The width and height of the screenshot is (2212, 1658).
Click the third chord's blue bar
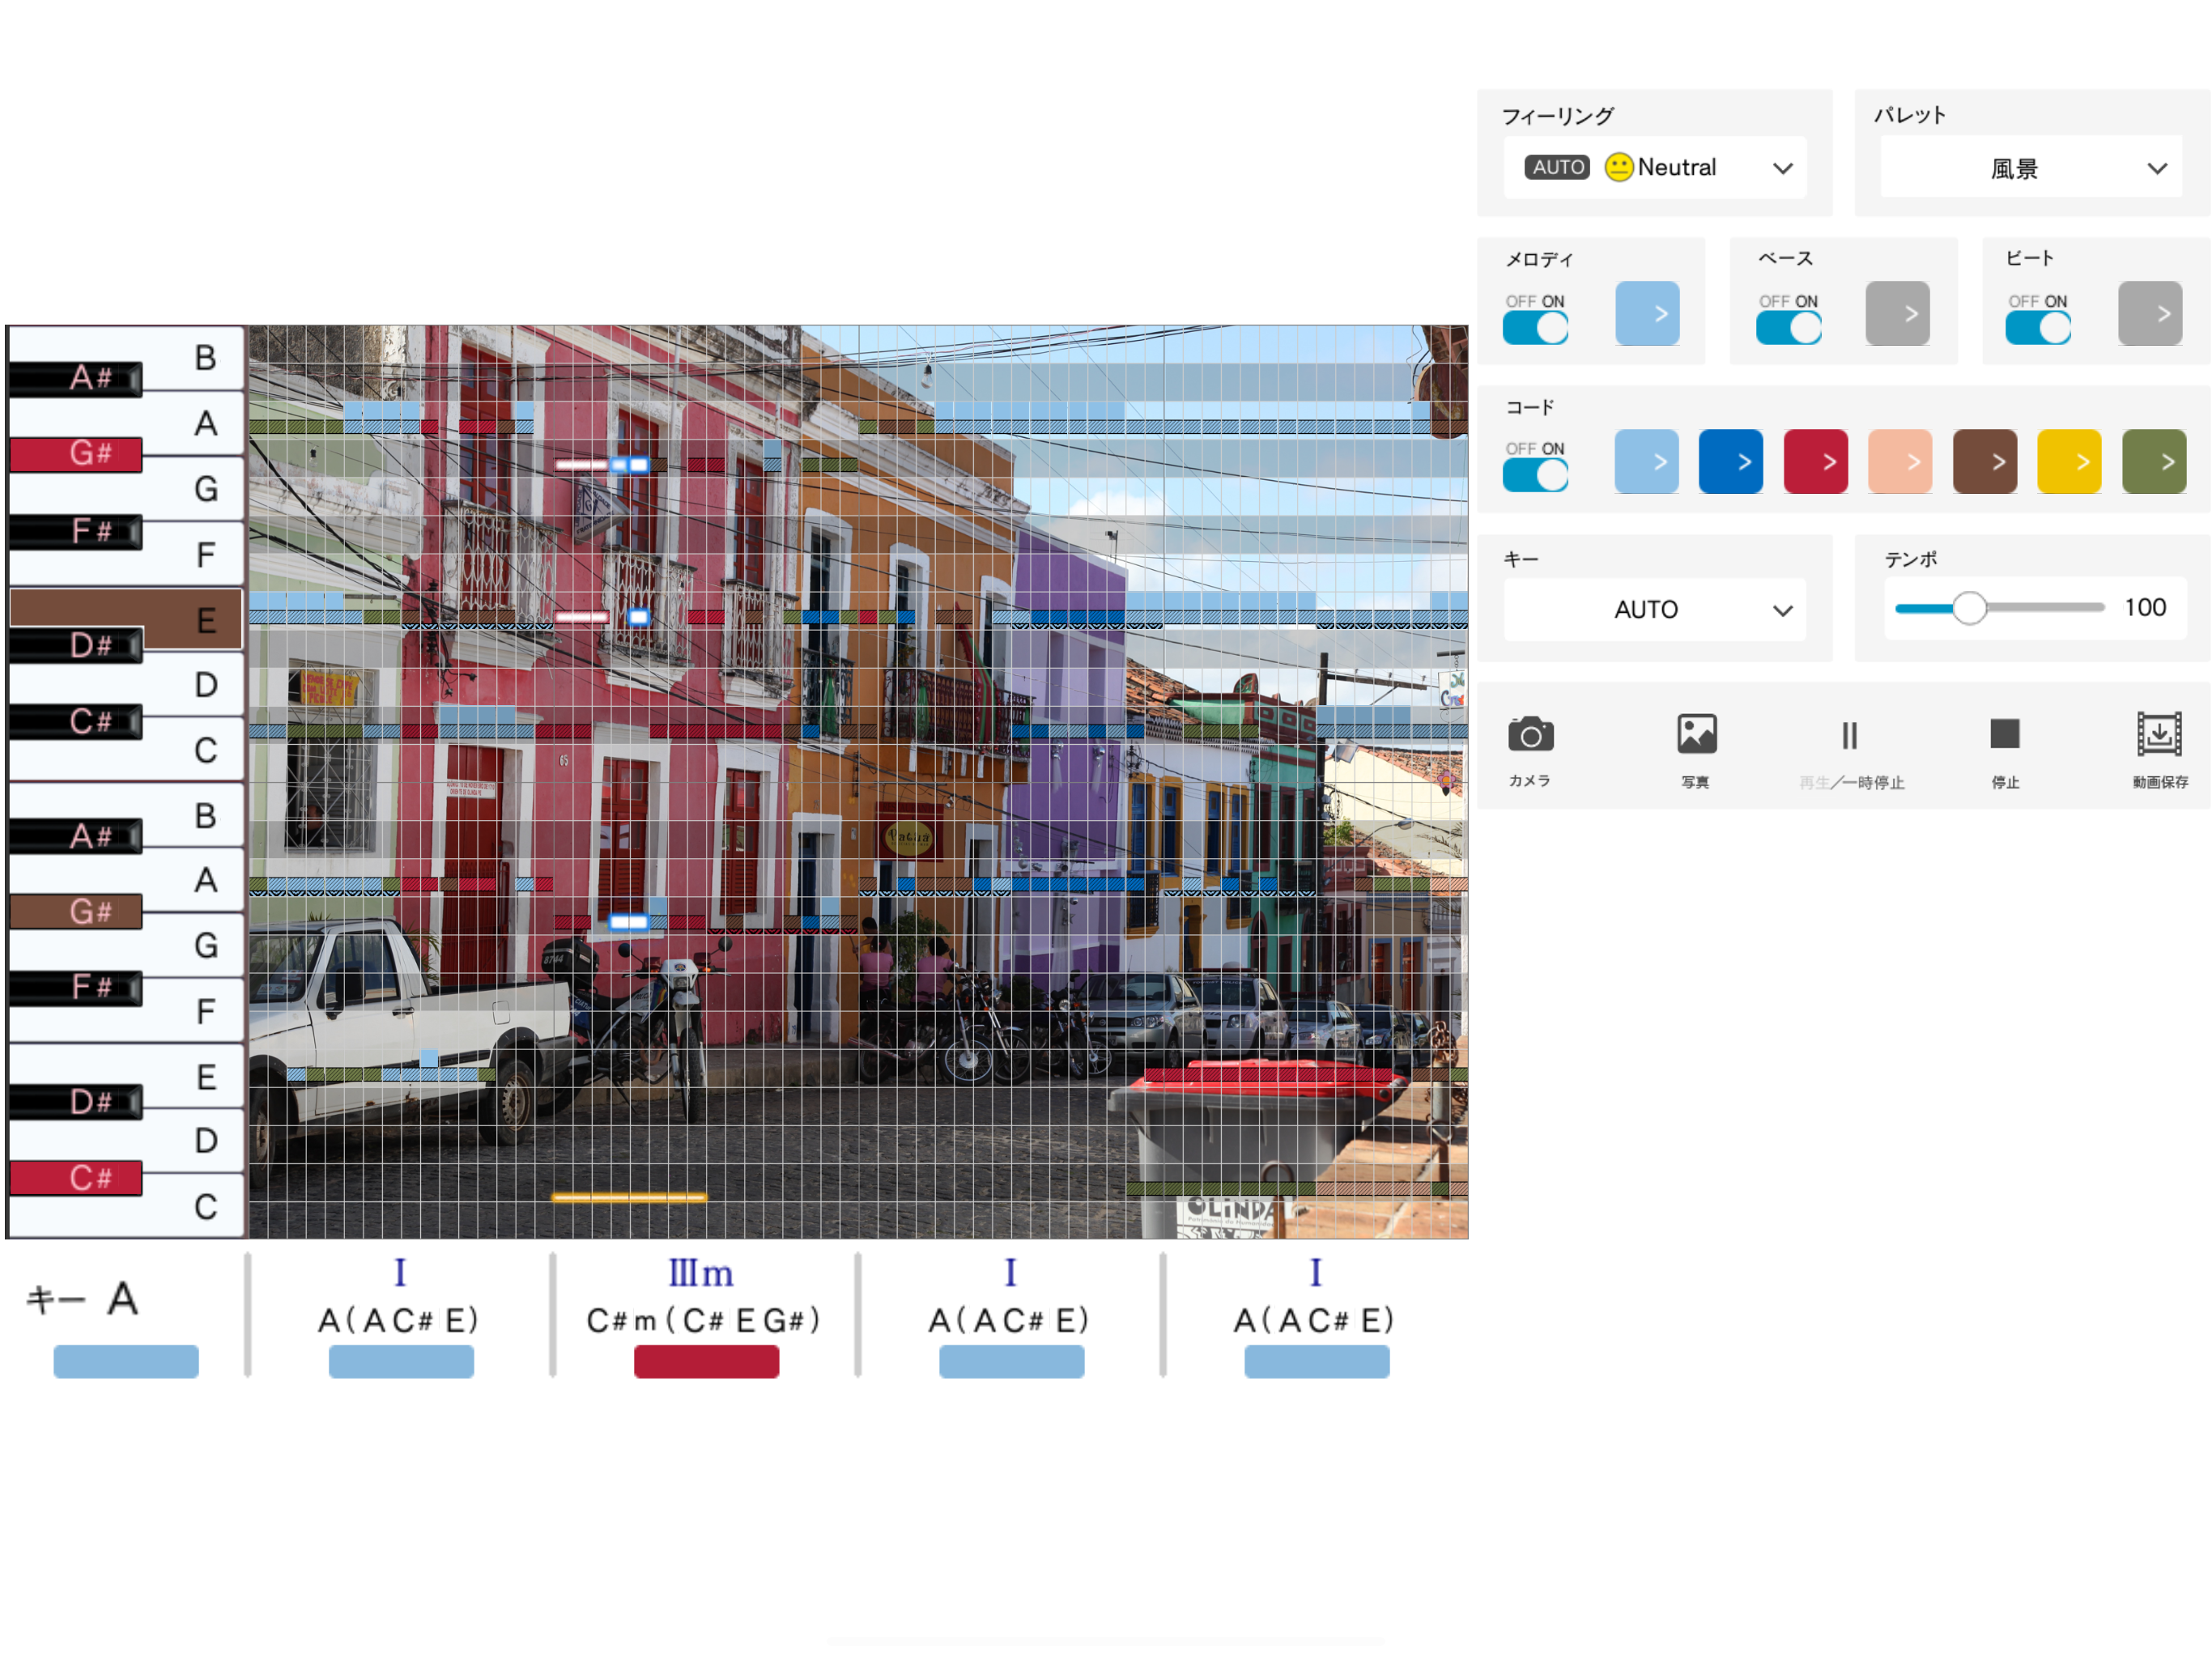tap(1011, 1361)
